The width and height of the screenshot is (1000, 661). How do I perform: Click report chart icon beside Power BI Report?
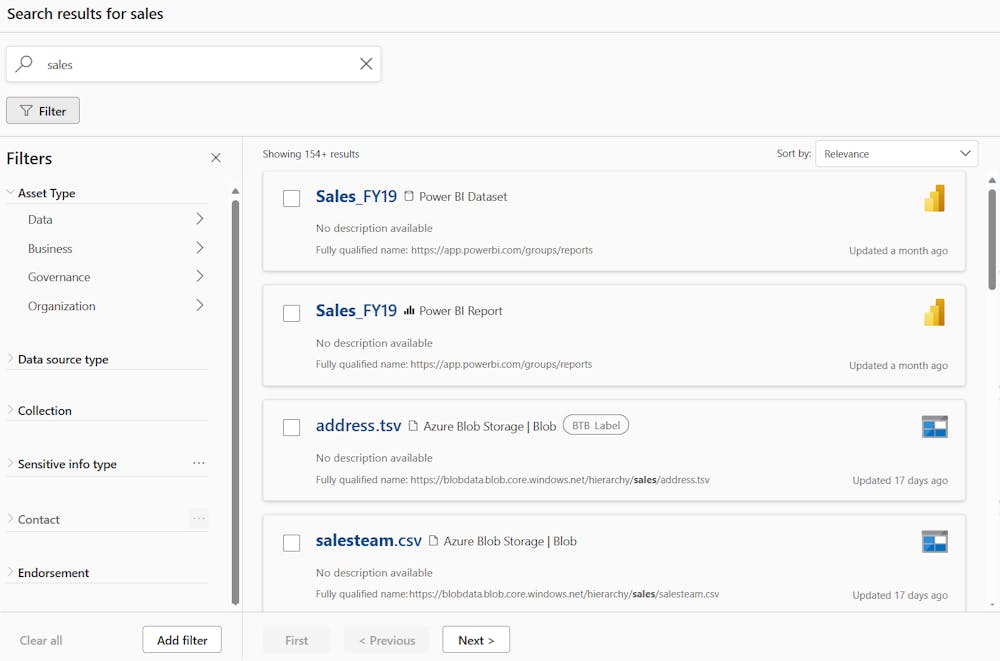pyautogui.click(x=409, y=311)
